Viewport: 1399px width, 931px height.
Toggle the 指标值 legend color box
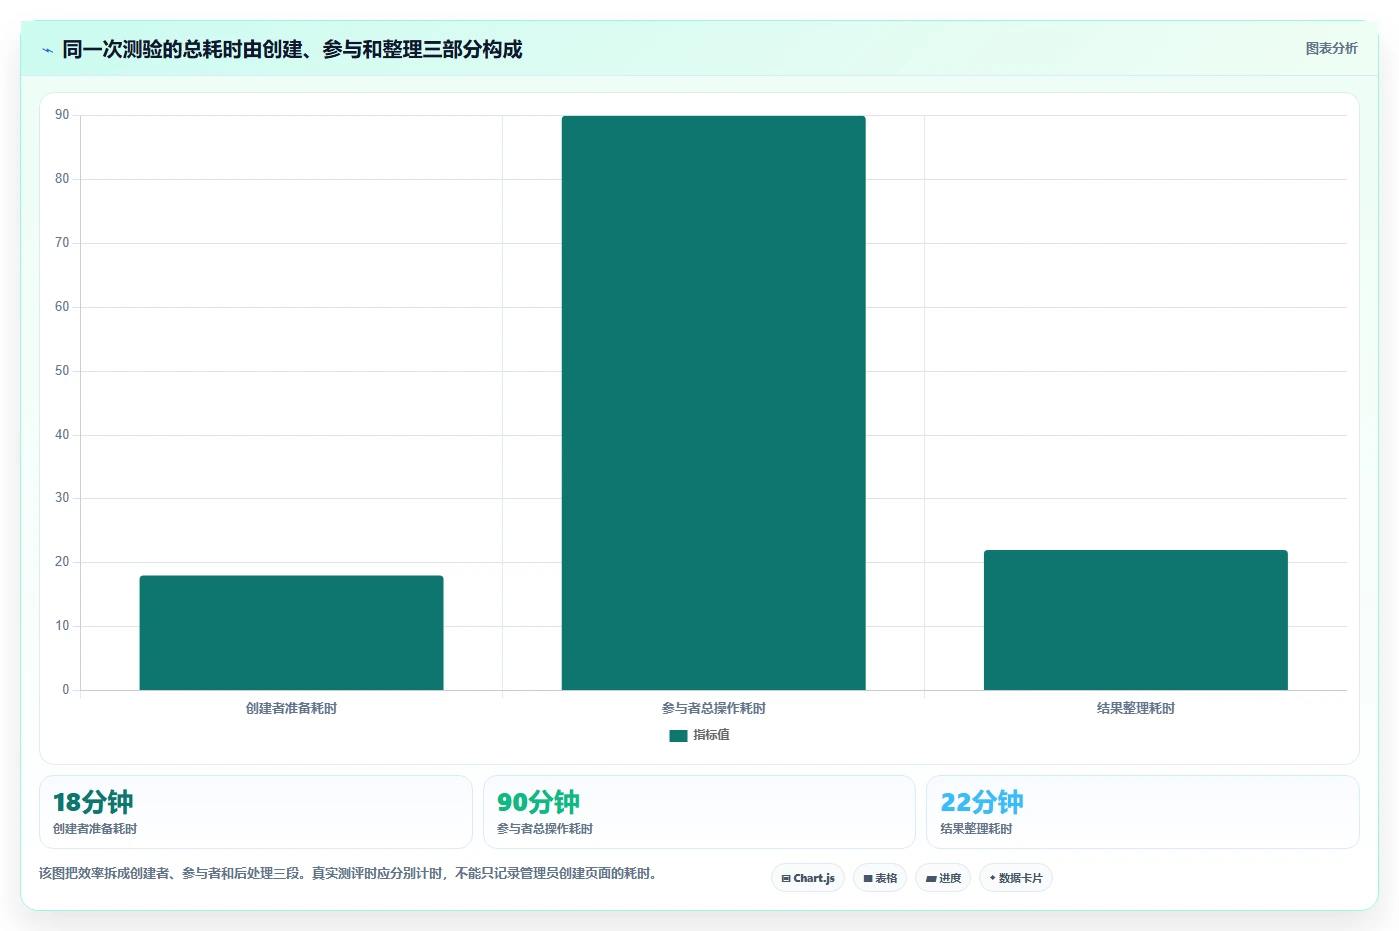click(x=678, y=735)
